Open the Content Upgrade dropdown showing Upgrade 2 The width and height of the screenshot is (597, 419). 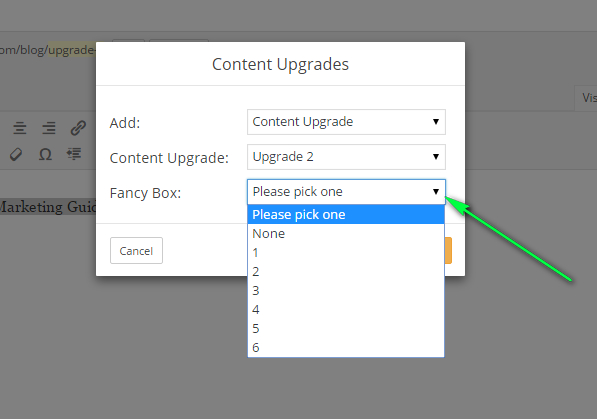[x=346, y=157]
